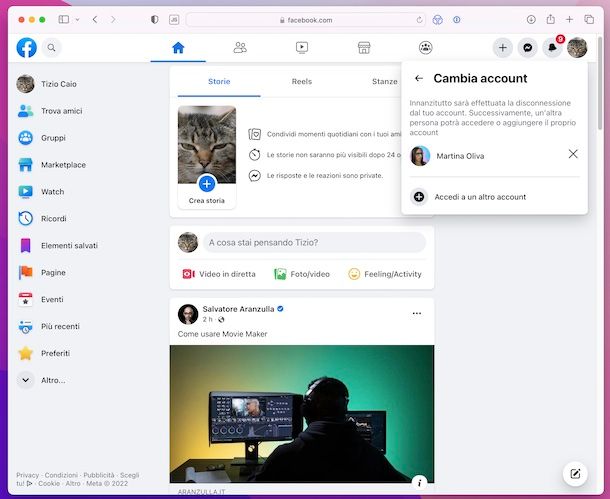Show Safari tab overview
This screenshot has width=610, height=499.
click(x=589, y=19)
